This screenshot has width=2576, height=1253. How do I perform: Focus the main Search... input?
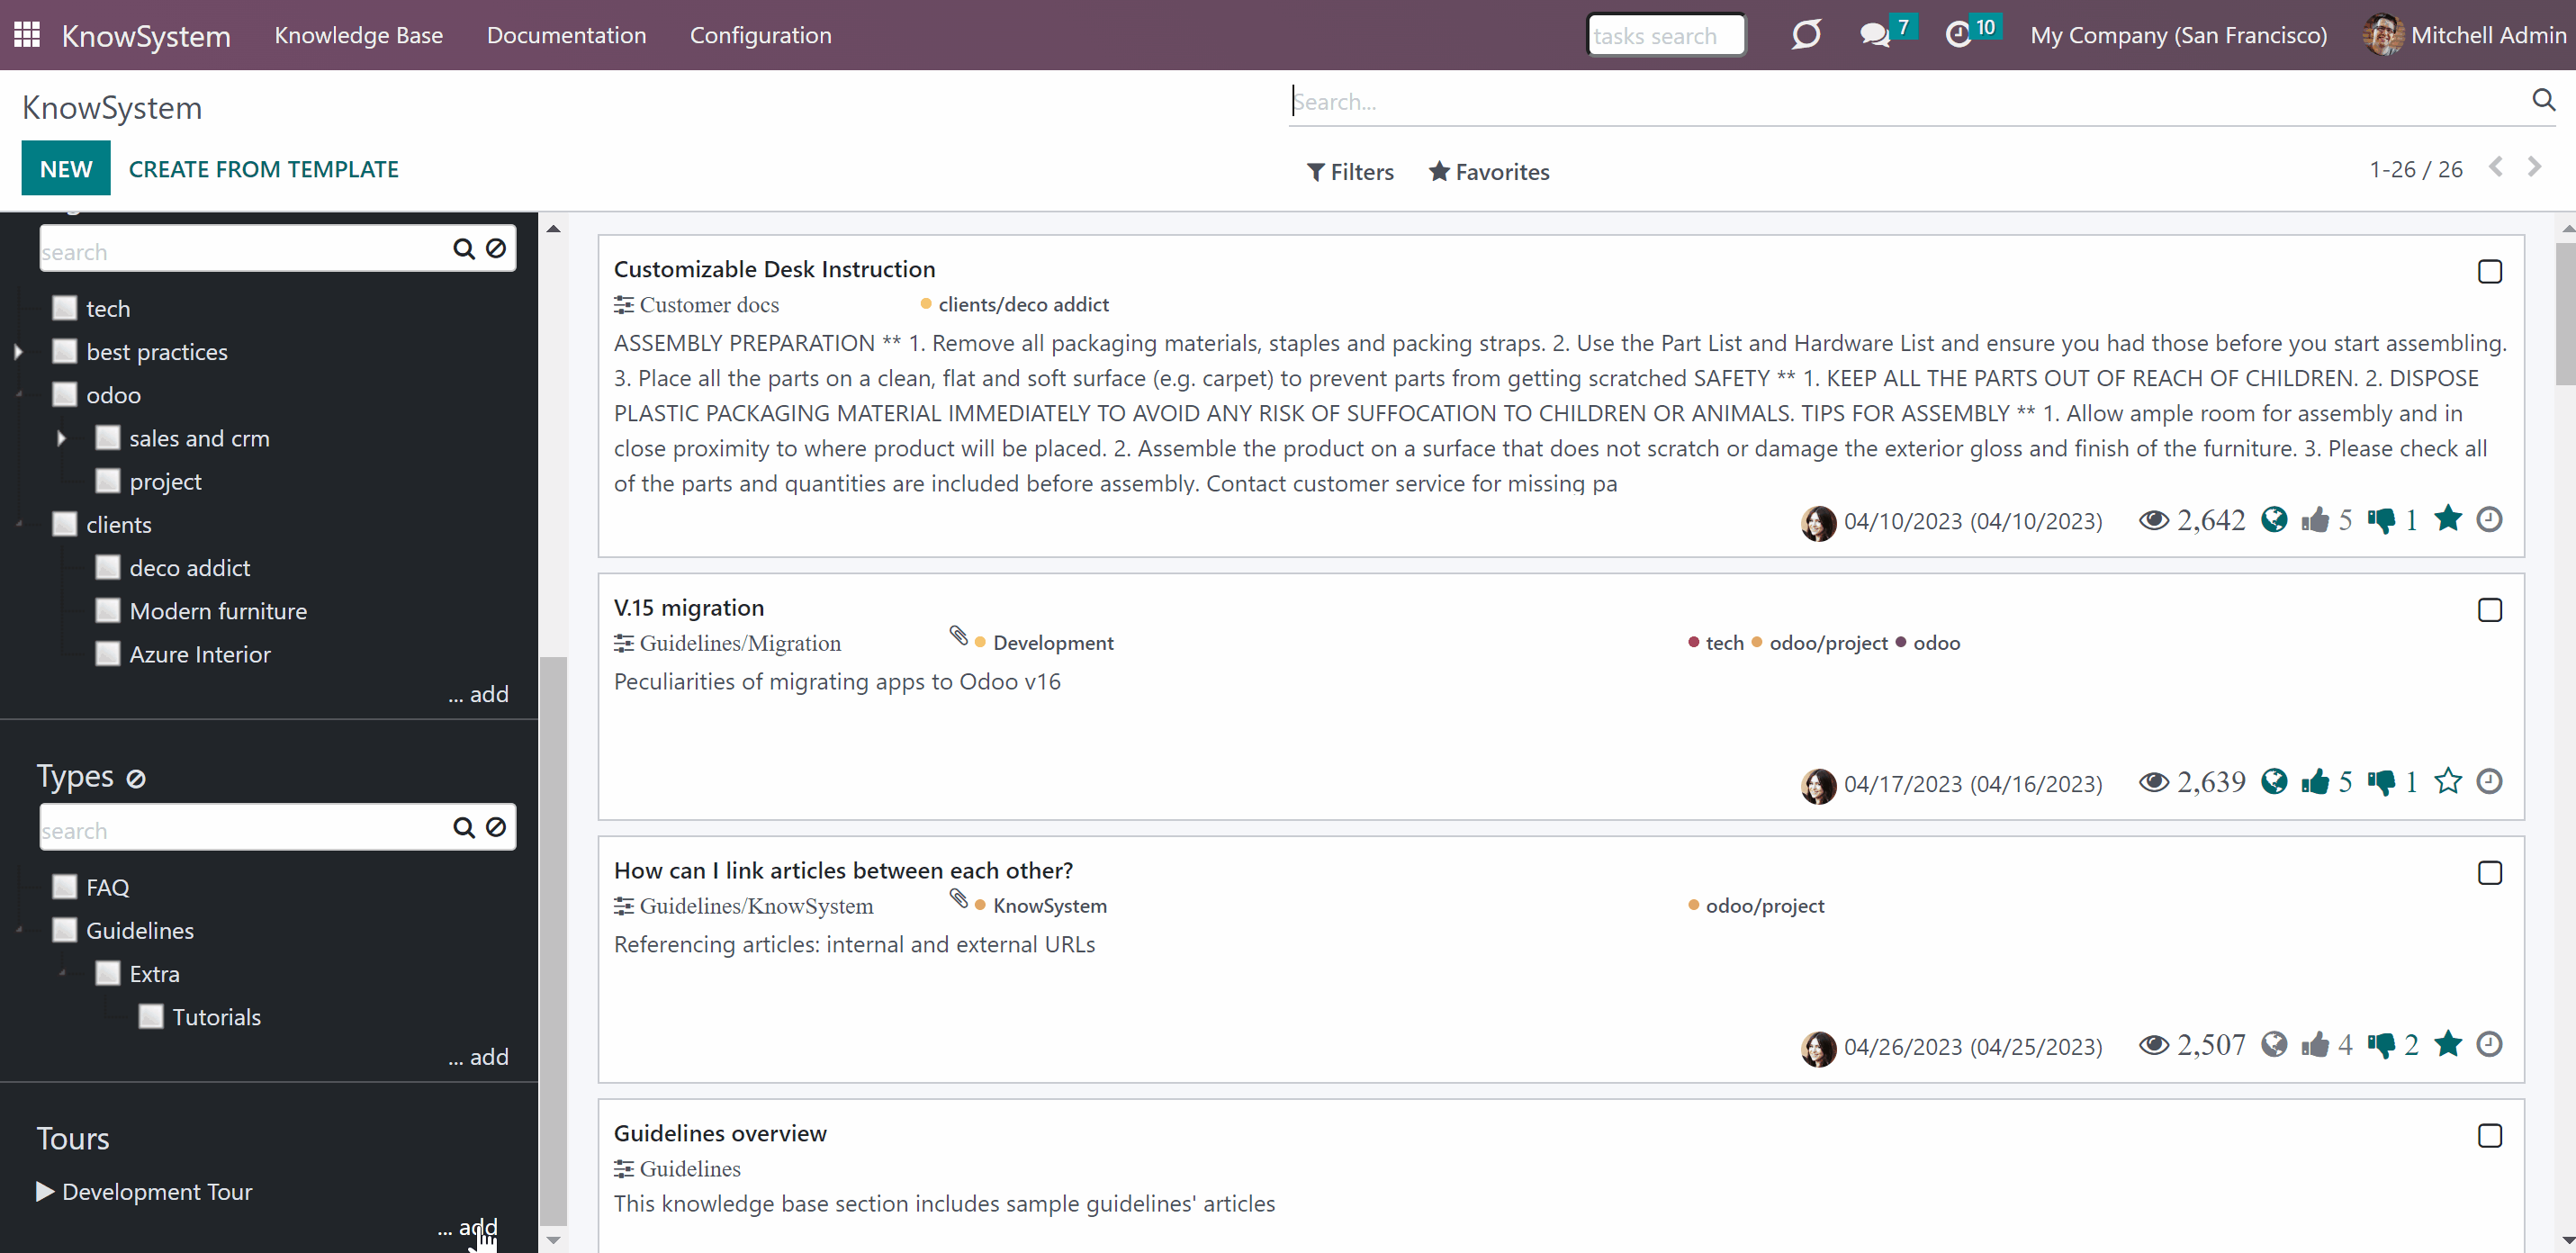[1908, 101]
